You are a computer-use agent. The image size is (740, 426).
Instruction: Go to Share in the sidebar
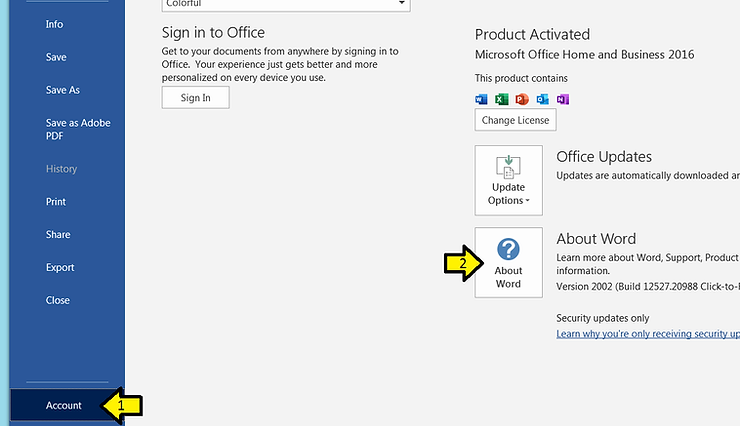pyautogui.click(x=58, y=235)
